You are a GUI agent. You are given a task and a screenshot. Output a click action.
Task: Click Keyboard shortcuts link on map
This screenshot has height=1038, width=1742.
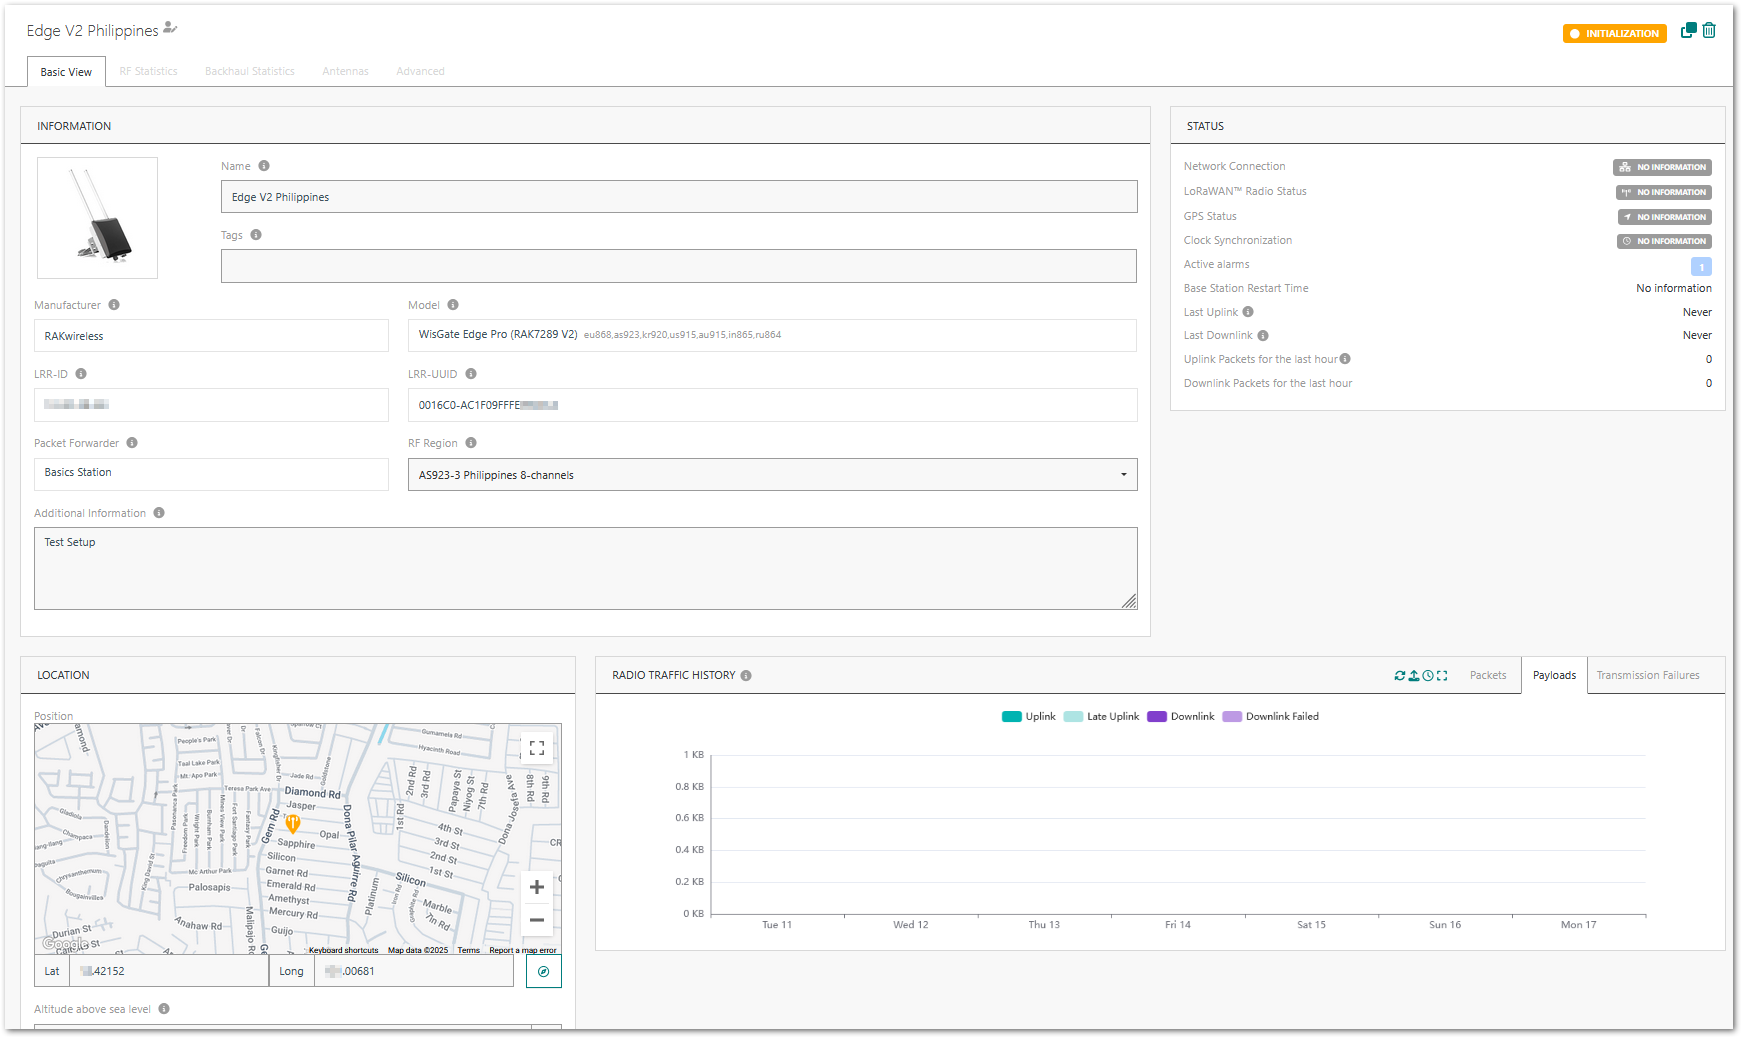(x=343, y=950)
